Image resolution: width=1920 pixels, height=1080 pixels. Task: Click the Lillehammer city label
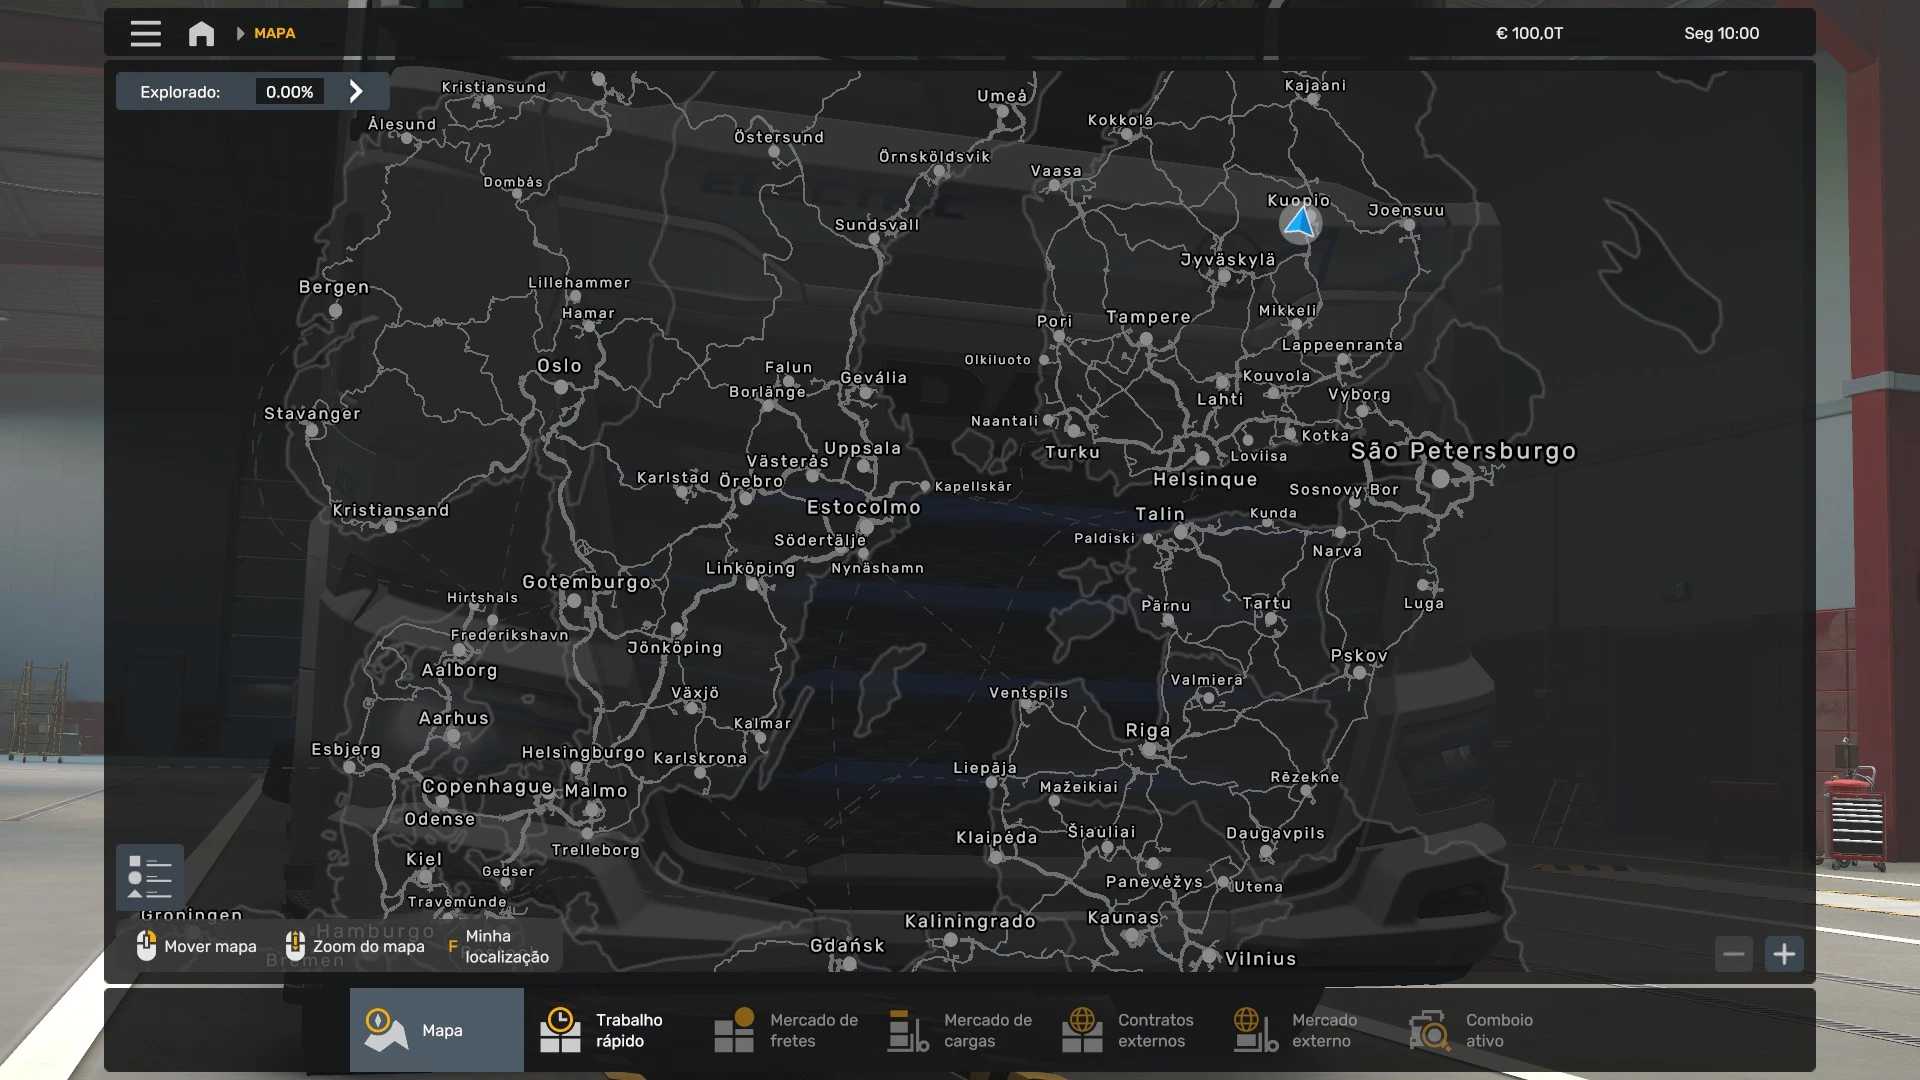click(579, 283)
